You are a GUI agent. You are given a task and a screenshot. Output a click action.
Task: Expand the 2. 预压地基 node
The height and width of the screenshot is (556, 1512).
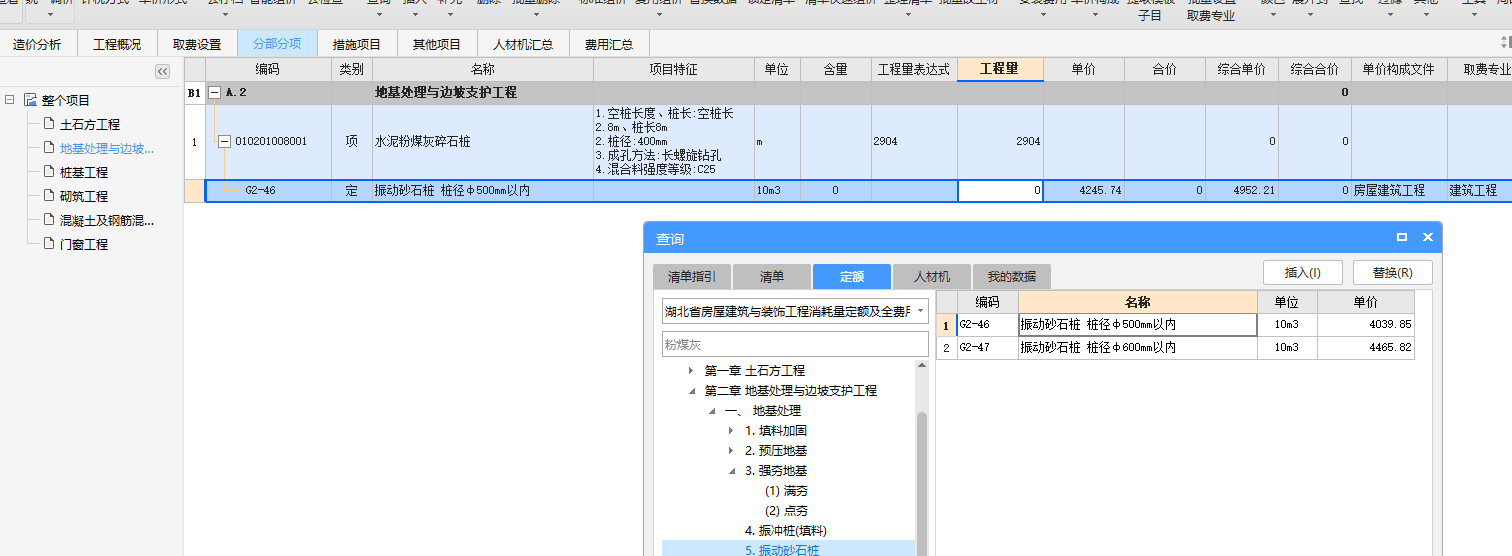tap(731, 451)
